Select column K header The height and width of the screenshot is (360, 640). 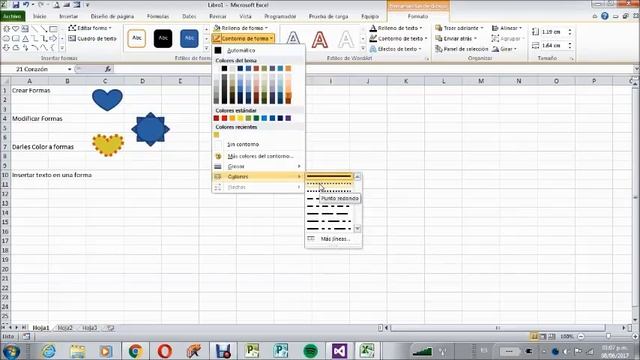406,81
